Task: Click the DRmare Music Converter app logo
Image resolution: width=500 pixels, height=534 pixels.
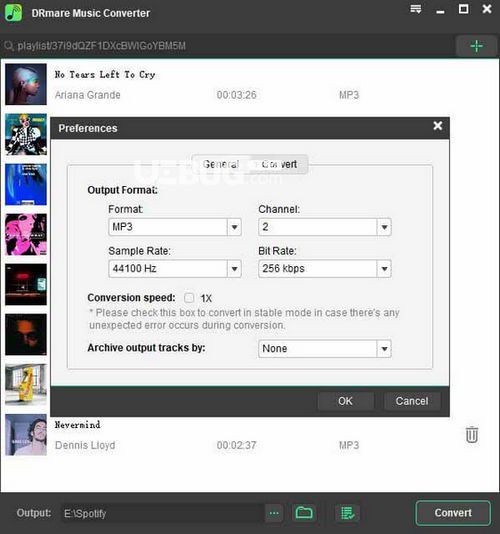Action: pyautogui.click(x=14, y=13)
